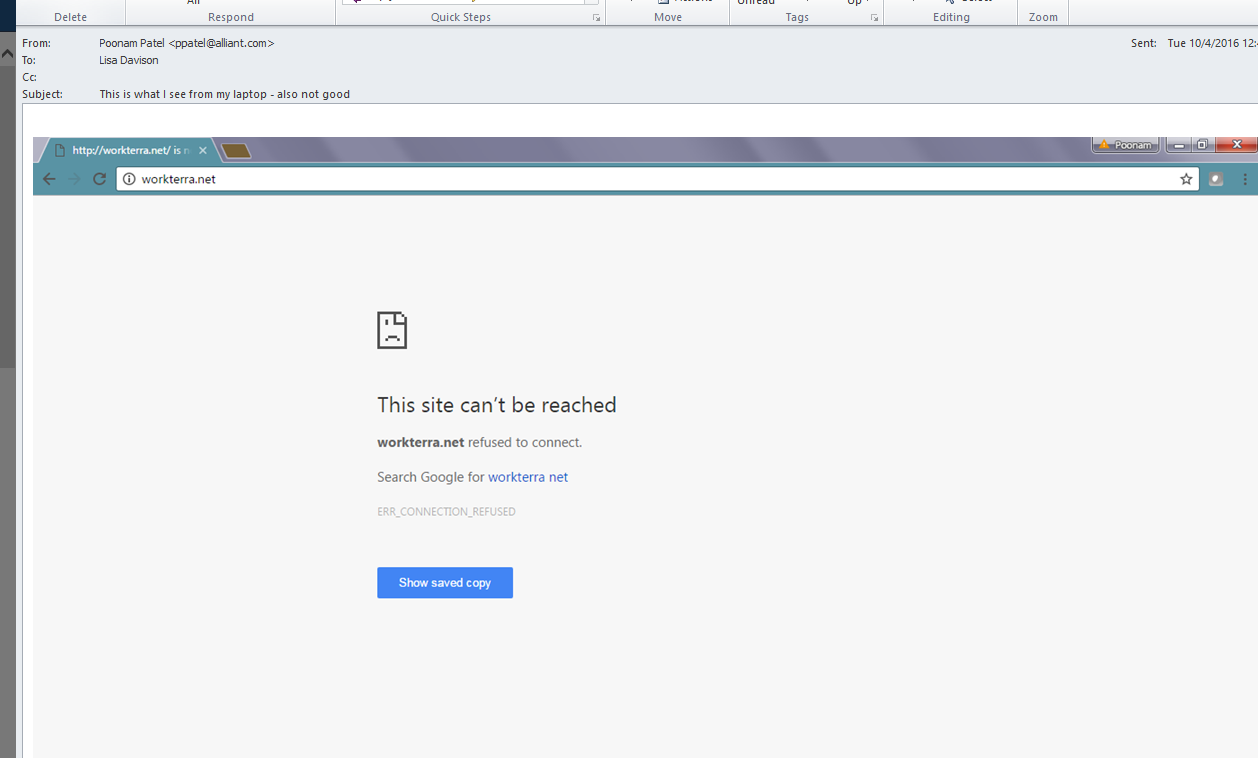Open the Chrome three-dot menu
The height and width of the screenshot is (758, 1258).
click(x=1245, y=179)
